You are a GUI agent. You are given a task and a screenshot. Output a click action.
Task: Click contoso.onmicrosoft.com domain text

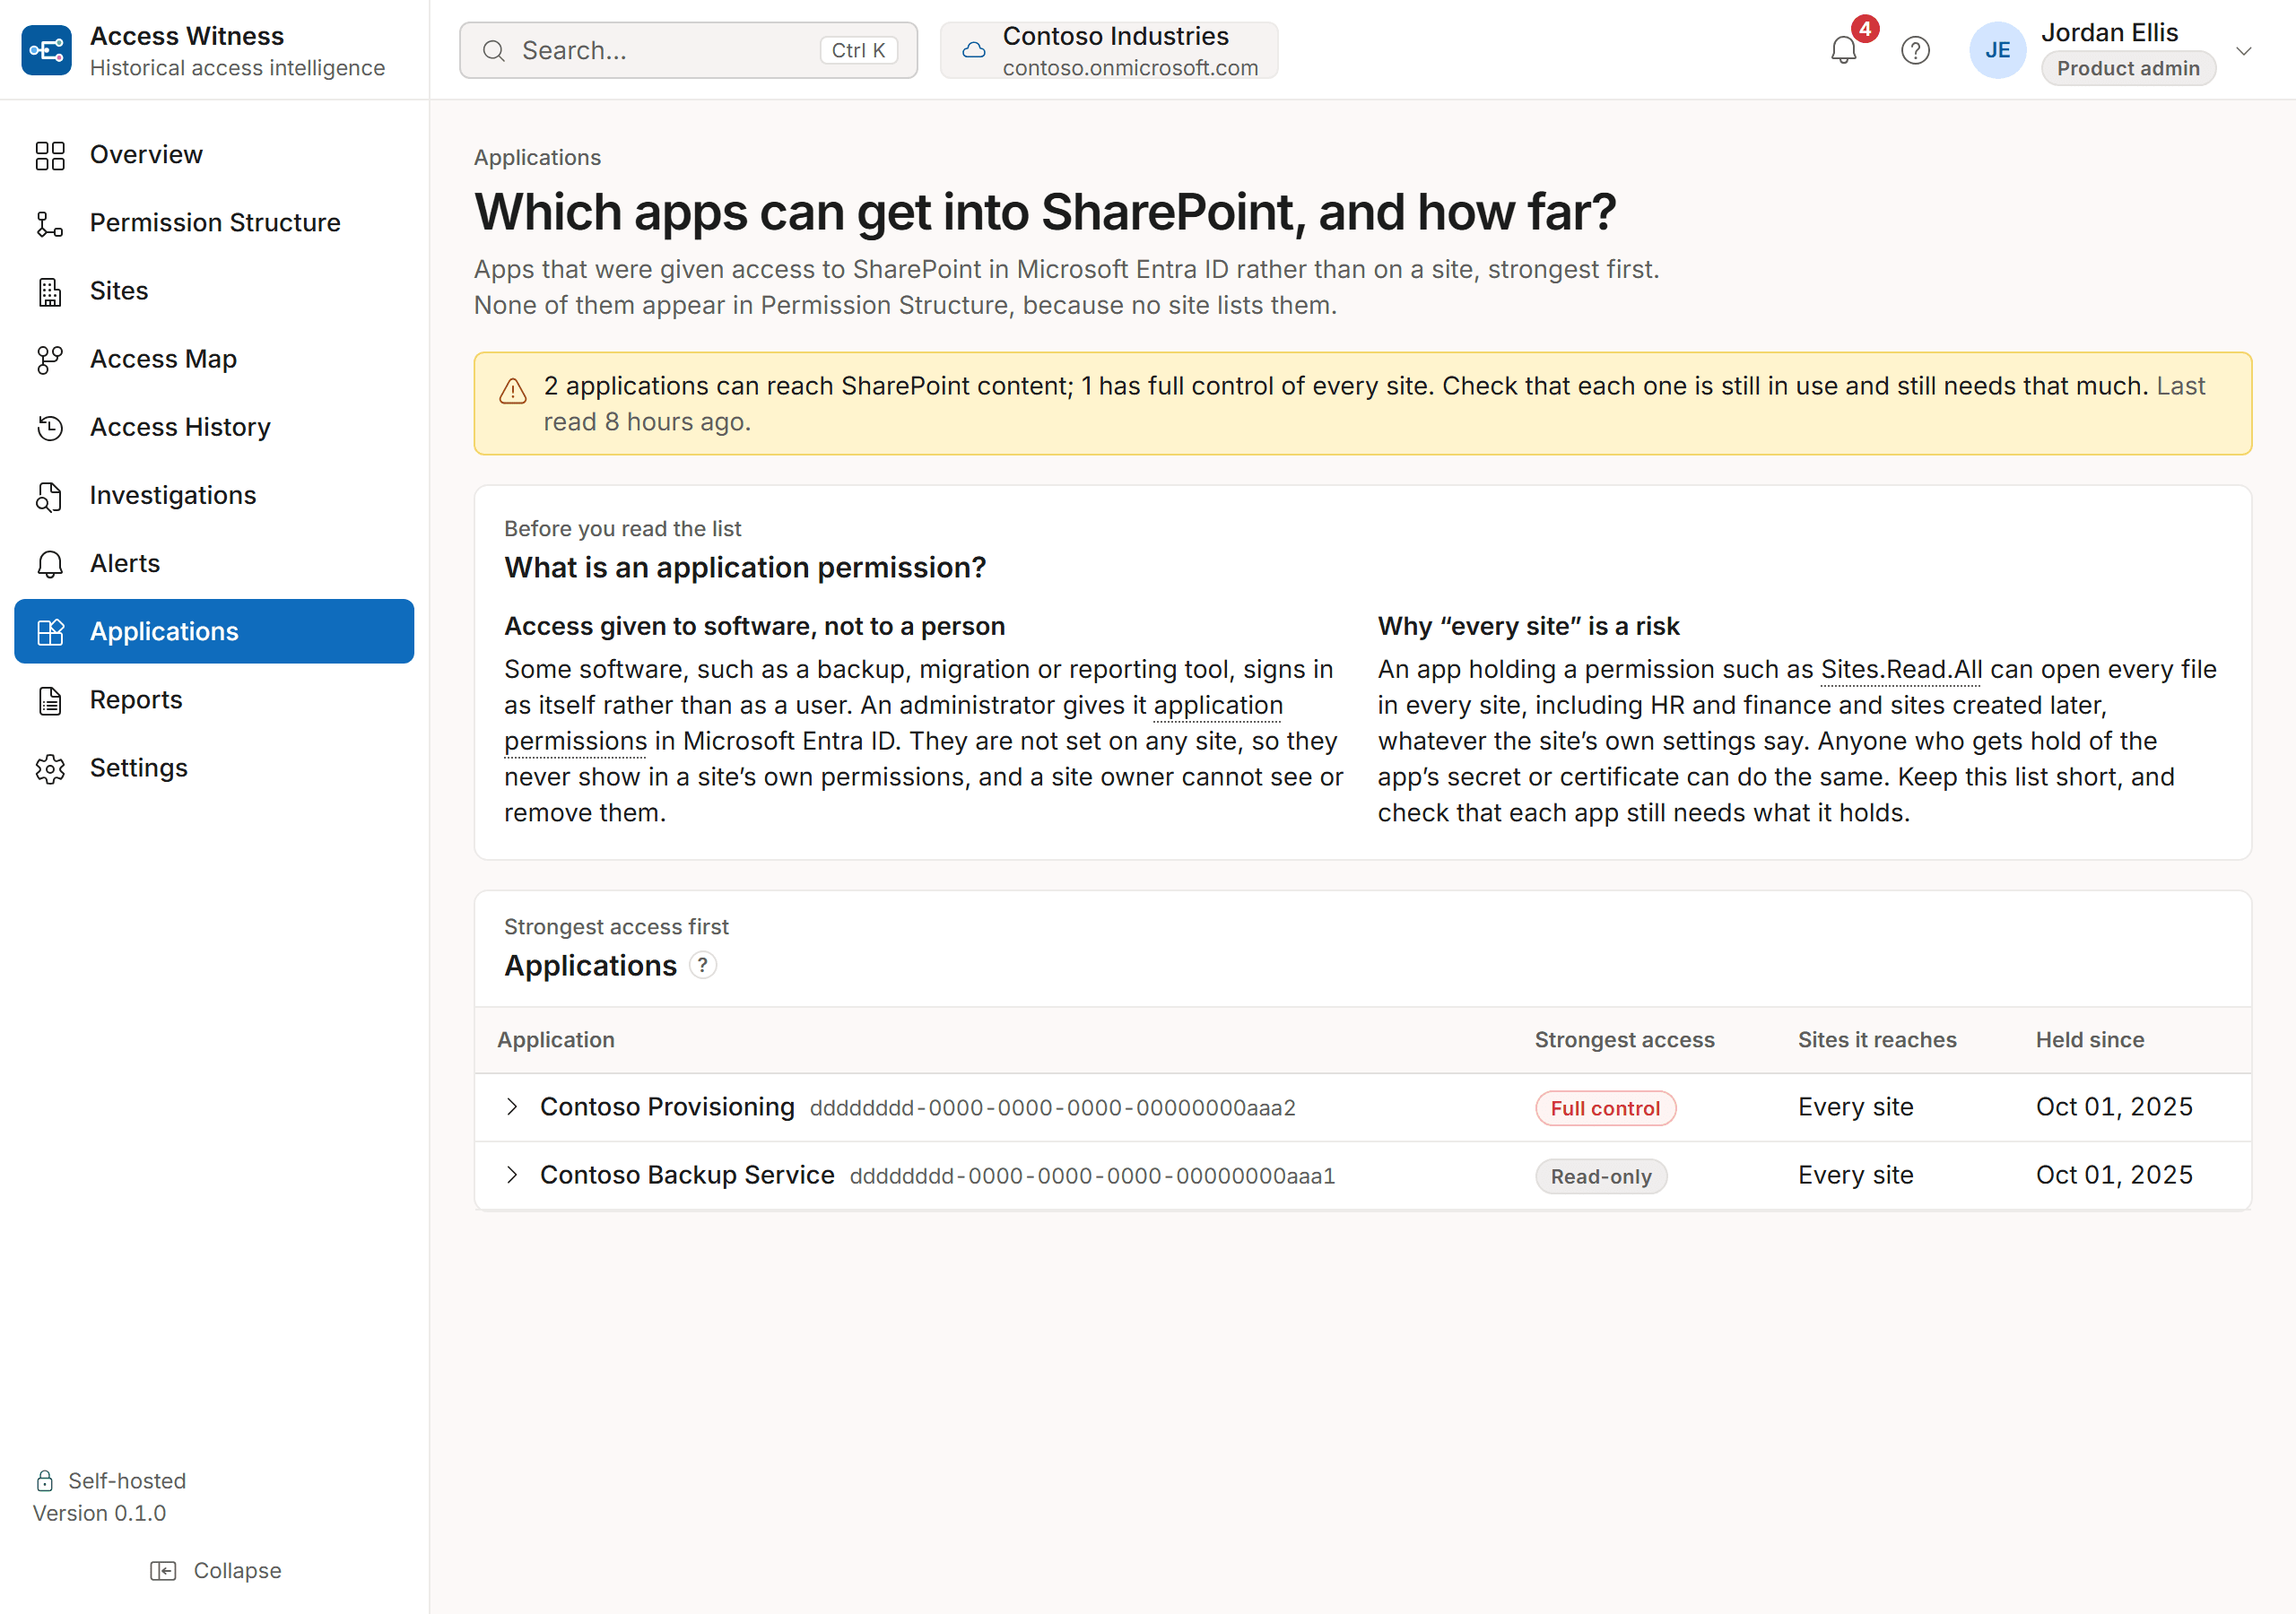point(1130,68)
